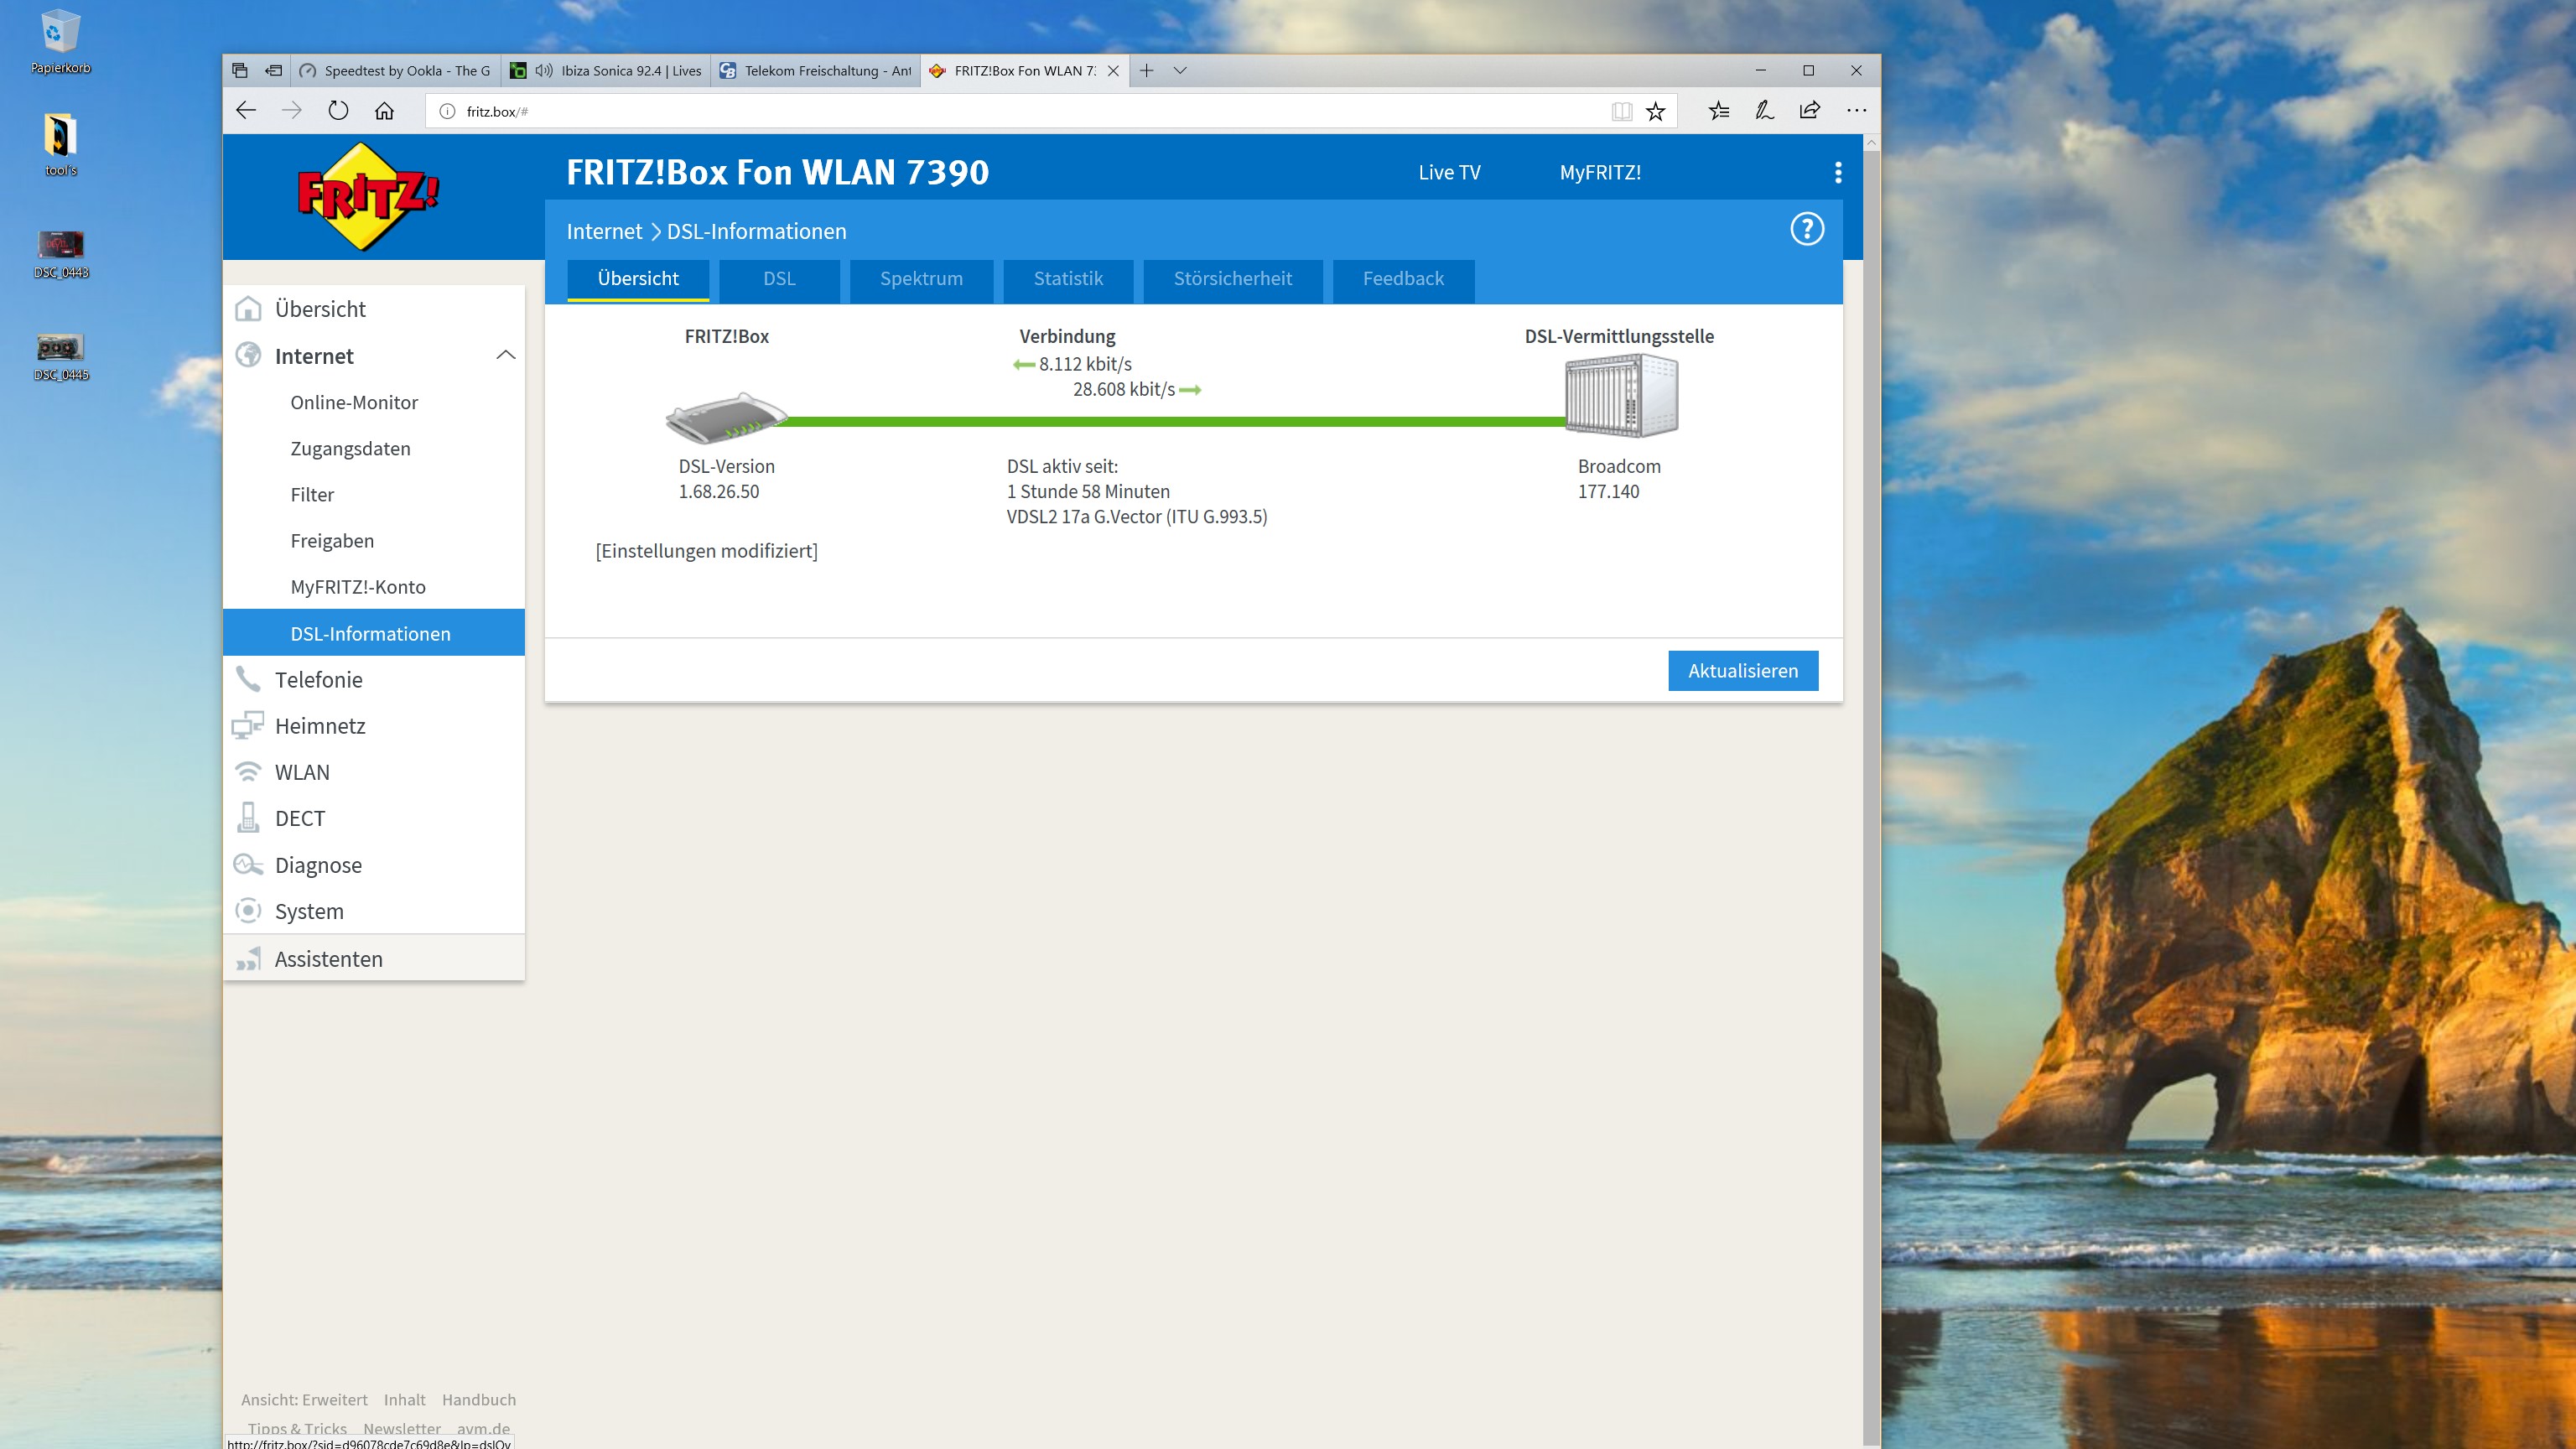
Task: Add page to favorites star icon
Action: point(1656,111)
